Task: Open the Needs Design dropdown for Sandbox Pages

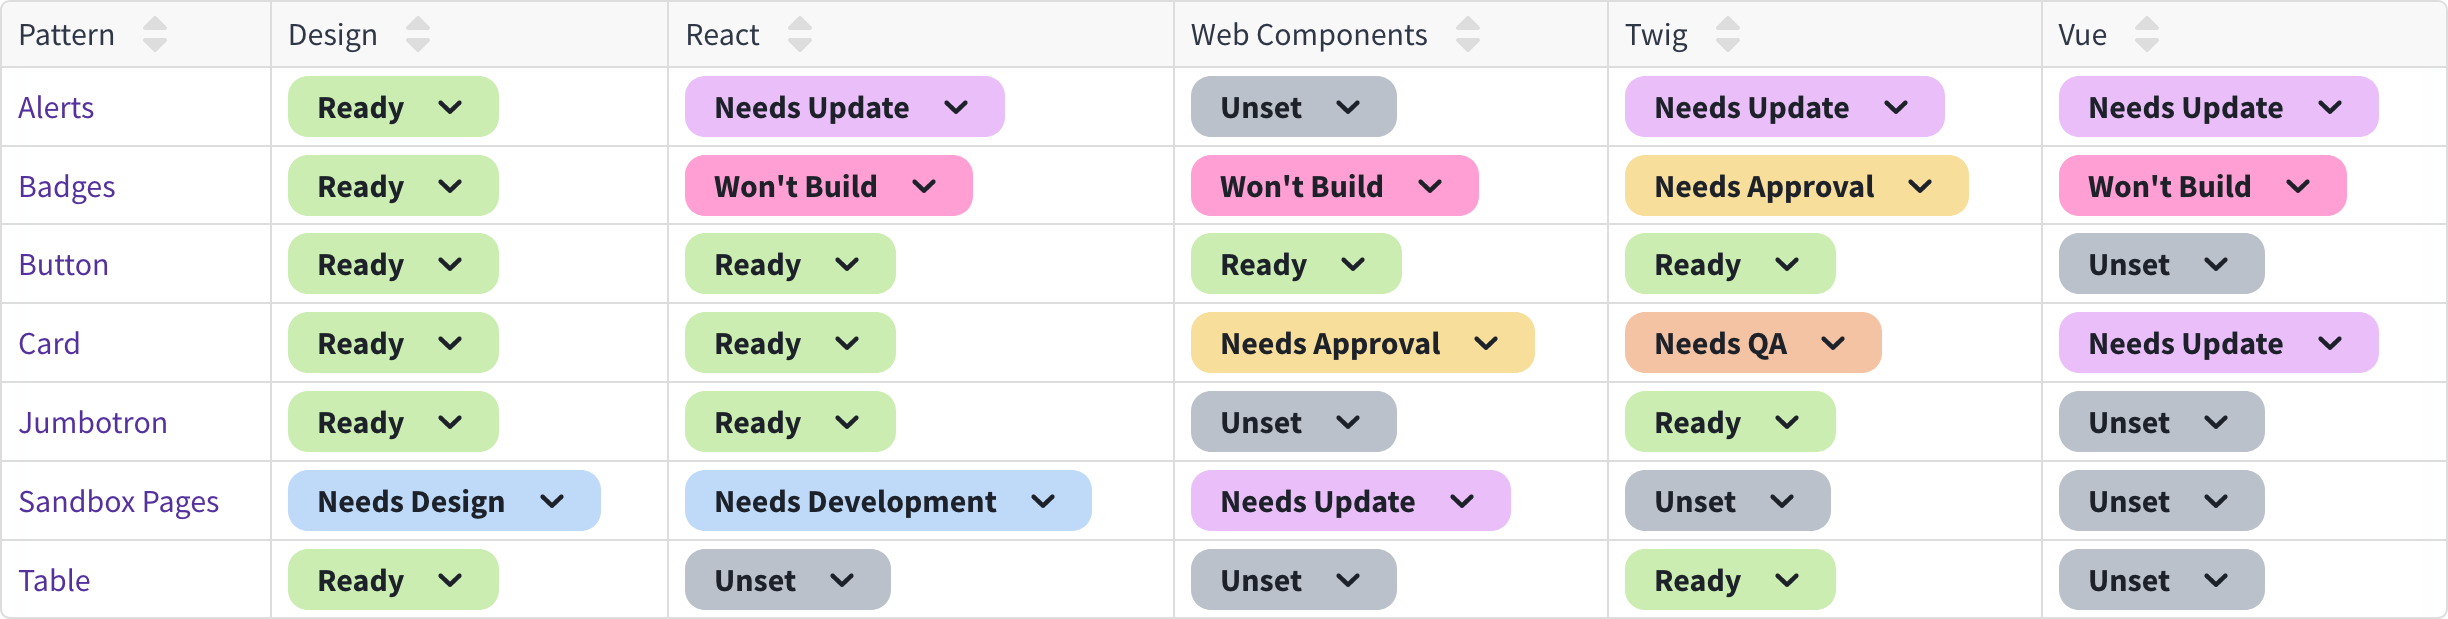Action: 444,500
